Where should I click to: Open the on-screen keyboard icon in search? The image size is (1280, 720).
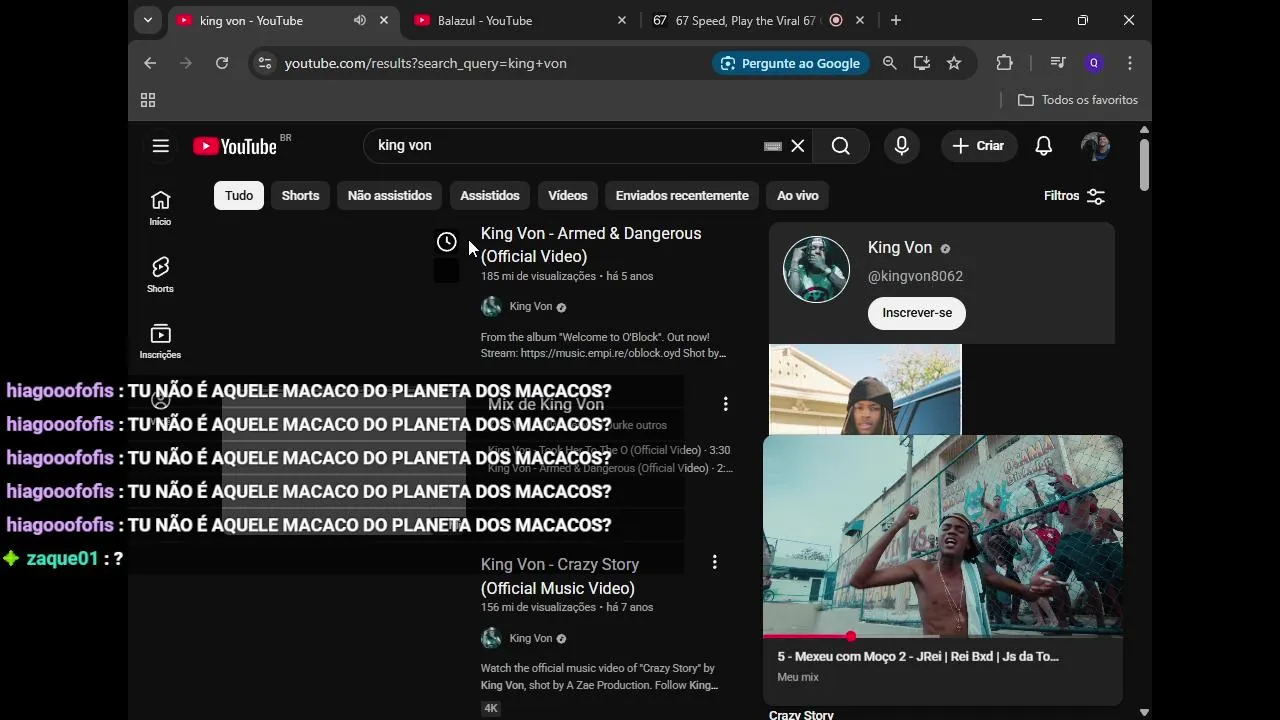773,146
